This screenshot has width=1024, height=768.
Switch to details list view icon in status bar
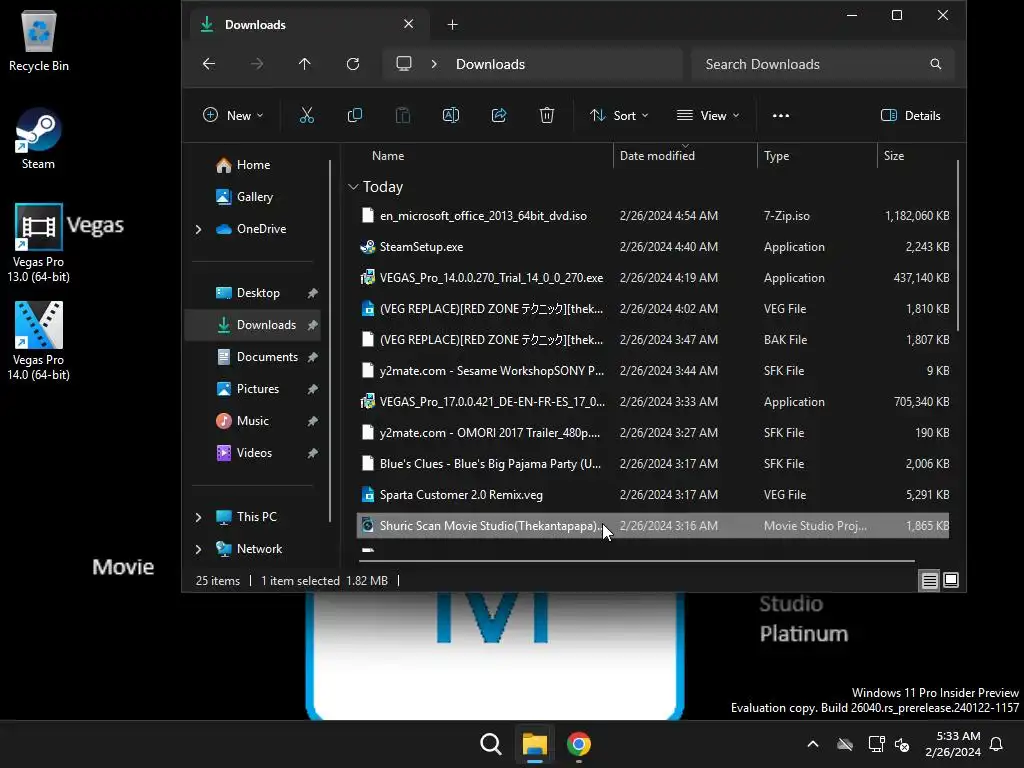pyautogui.click(x=929, y=580)
